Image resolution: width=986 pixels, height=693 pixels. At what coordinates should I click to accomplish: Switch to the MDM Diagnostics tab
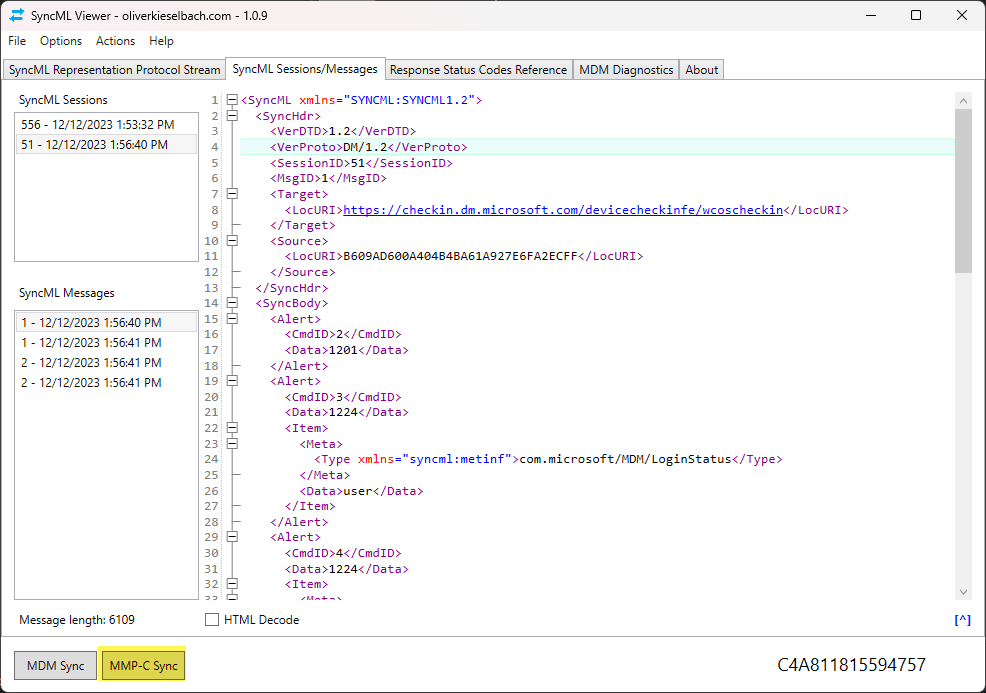[626, 69]
